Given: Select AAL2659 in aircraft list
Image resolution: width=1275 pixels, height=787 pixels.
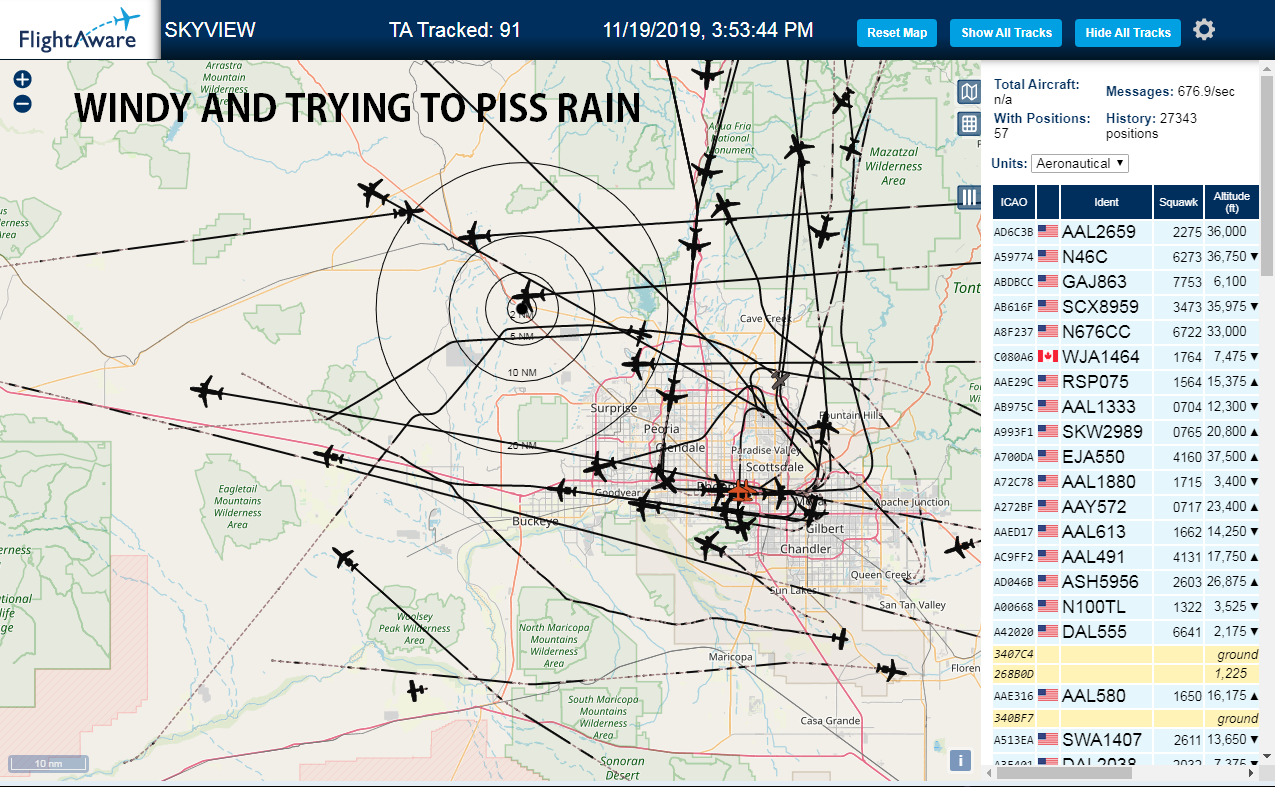Looking at the screenshot, I should click(1126, 231).
